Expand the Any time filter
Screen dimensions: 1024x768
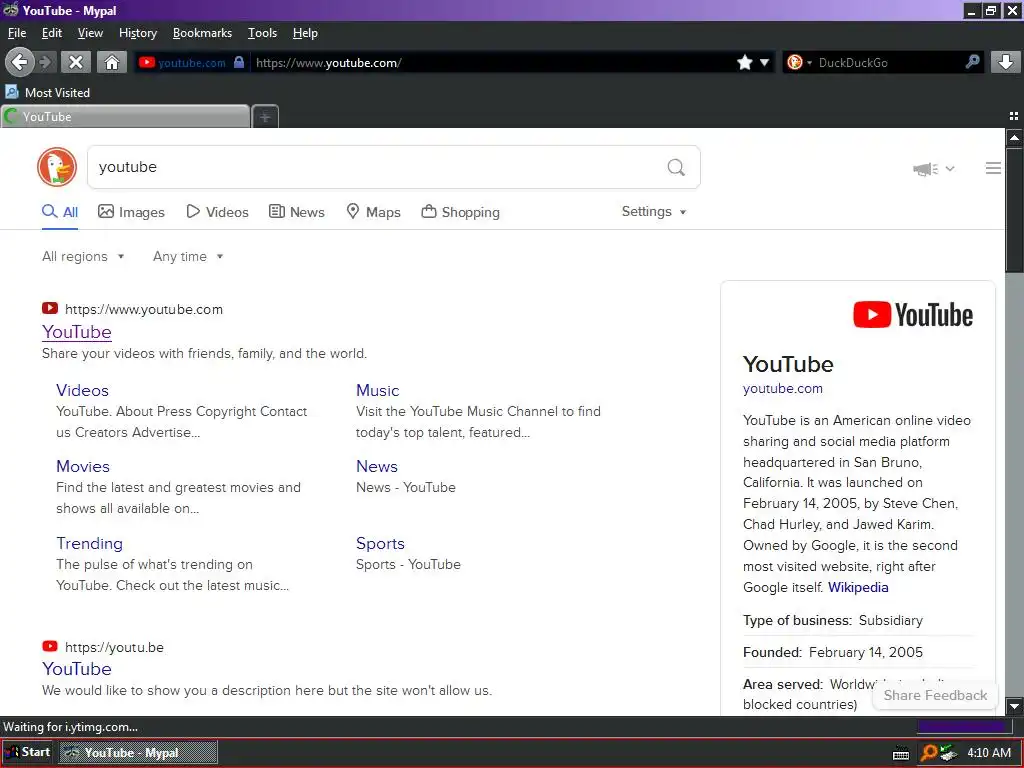point(188,256)
